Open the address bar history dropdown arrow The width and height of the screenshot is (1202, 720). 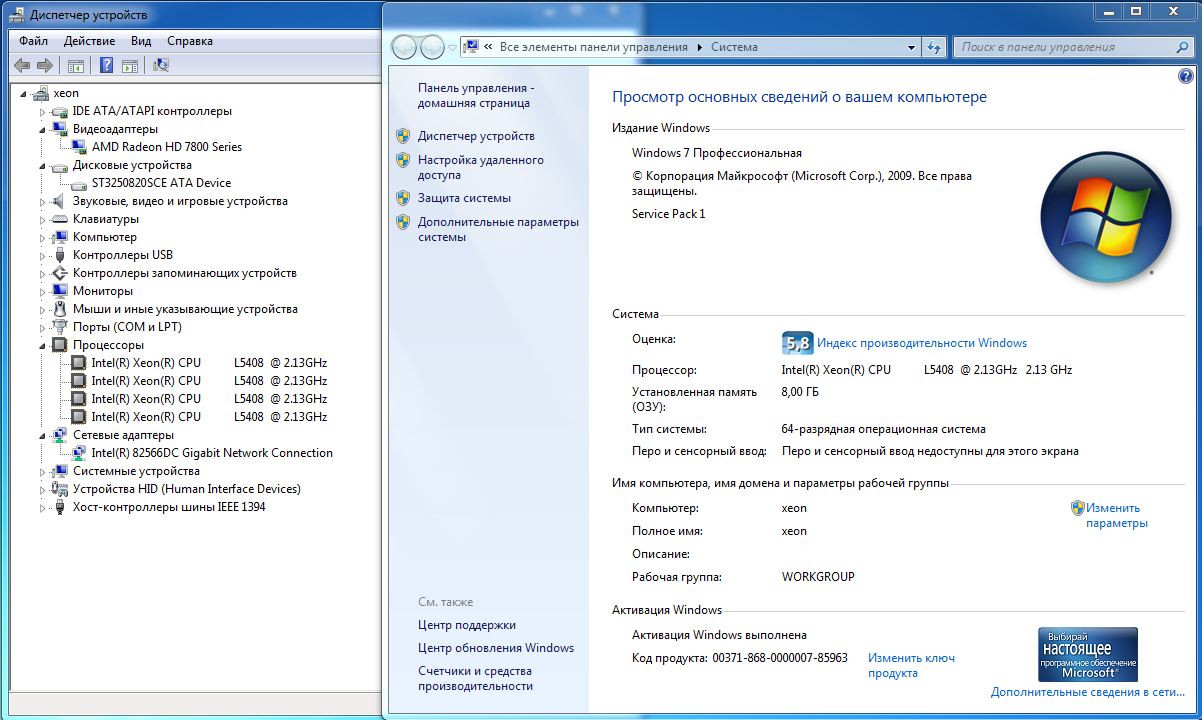tap(911, 47)
